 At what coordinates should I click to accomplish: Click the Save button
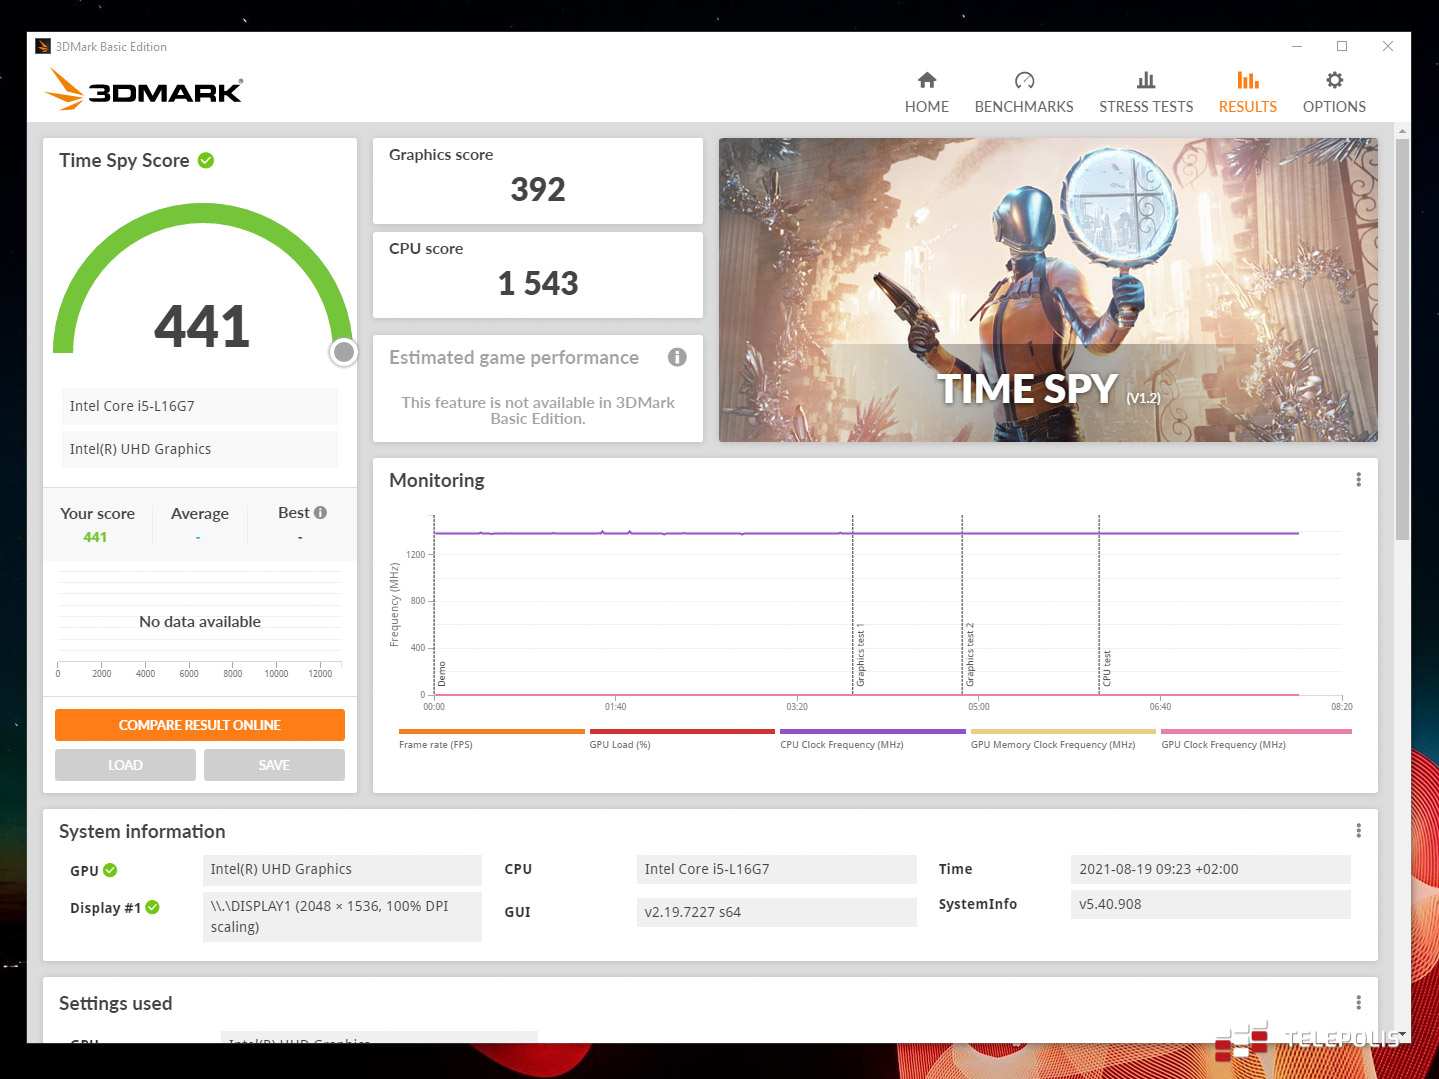274,765
